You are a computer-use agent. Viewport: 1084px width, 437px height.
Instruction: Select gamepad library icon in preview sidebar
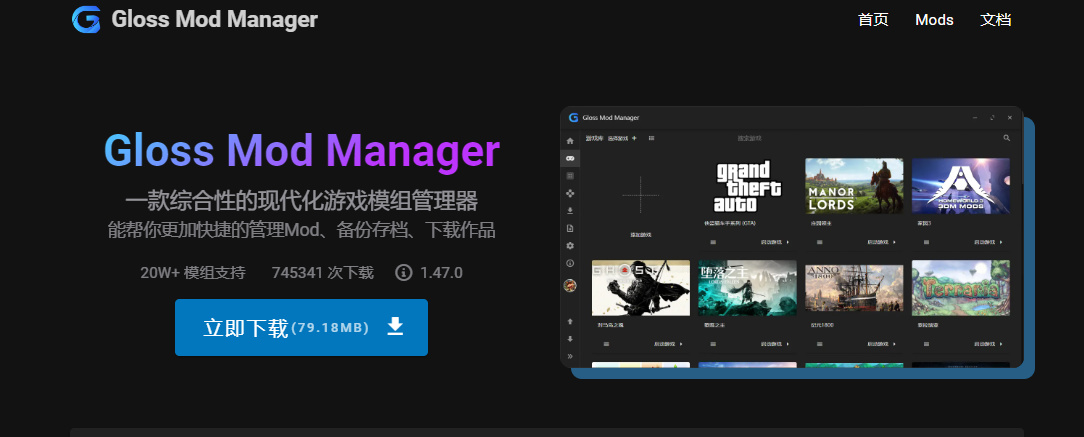[x=570, y=158]
